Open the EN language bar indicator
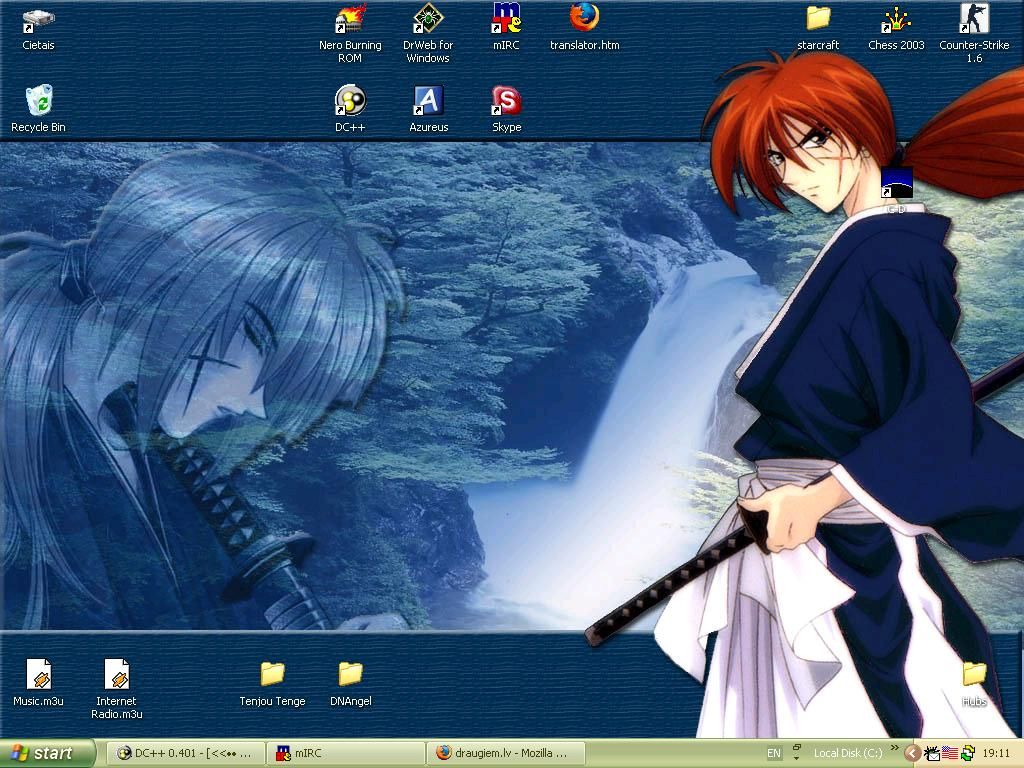 pyautogui.click(x=774, y=753)
